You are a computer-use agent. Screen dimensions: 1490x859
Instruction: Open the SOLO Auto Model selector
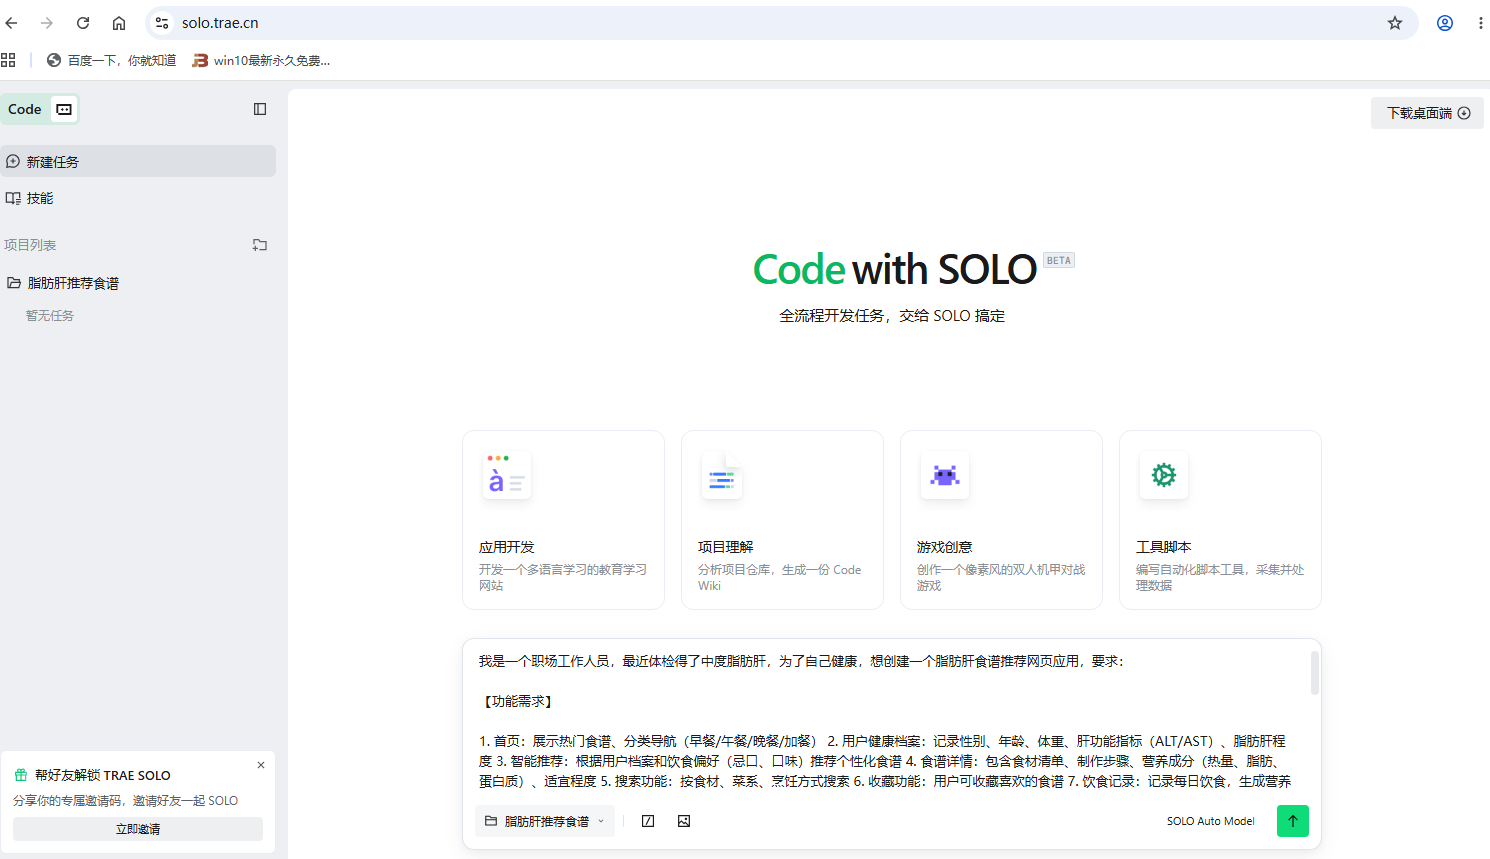(1210, 821)
